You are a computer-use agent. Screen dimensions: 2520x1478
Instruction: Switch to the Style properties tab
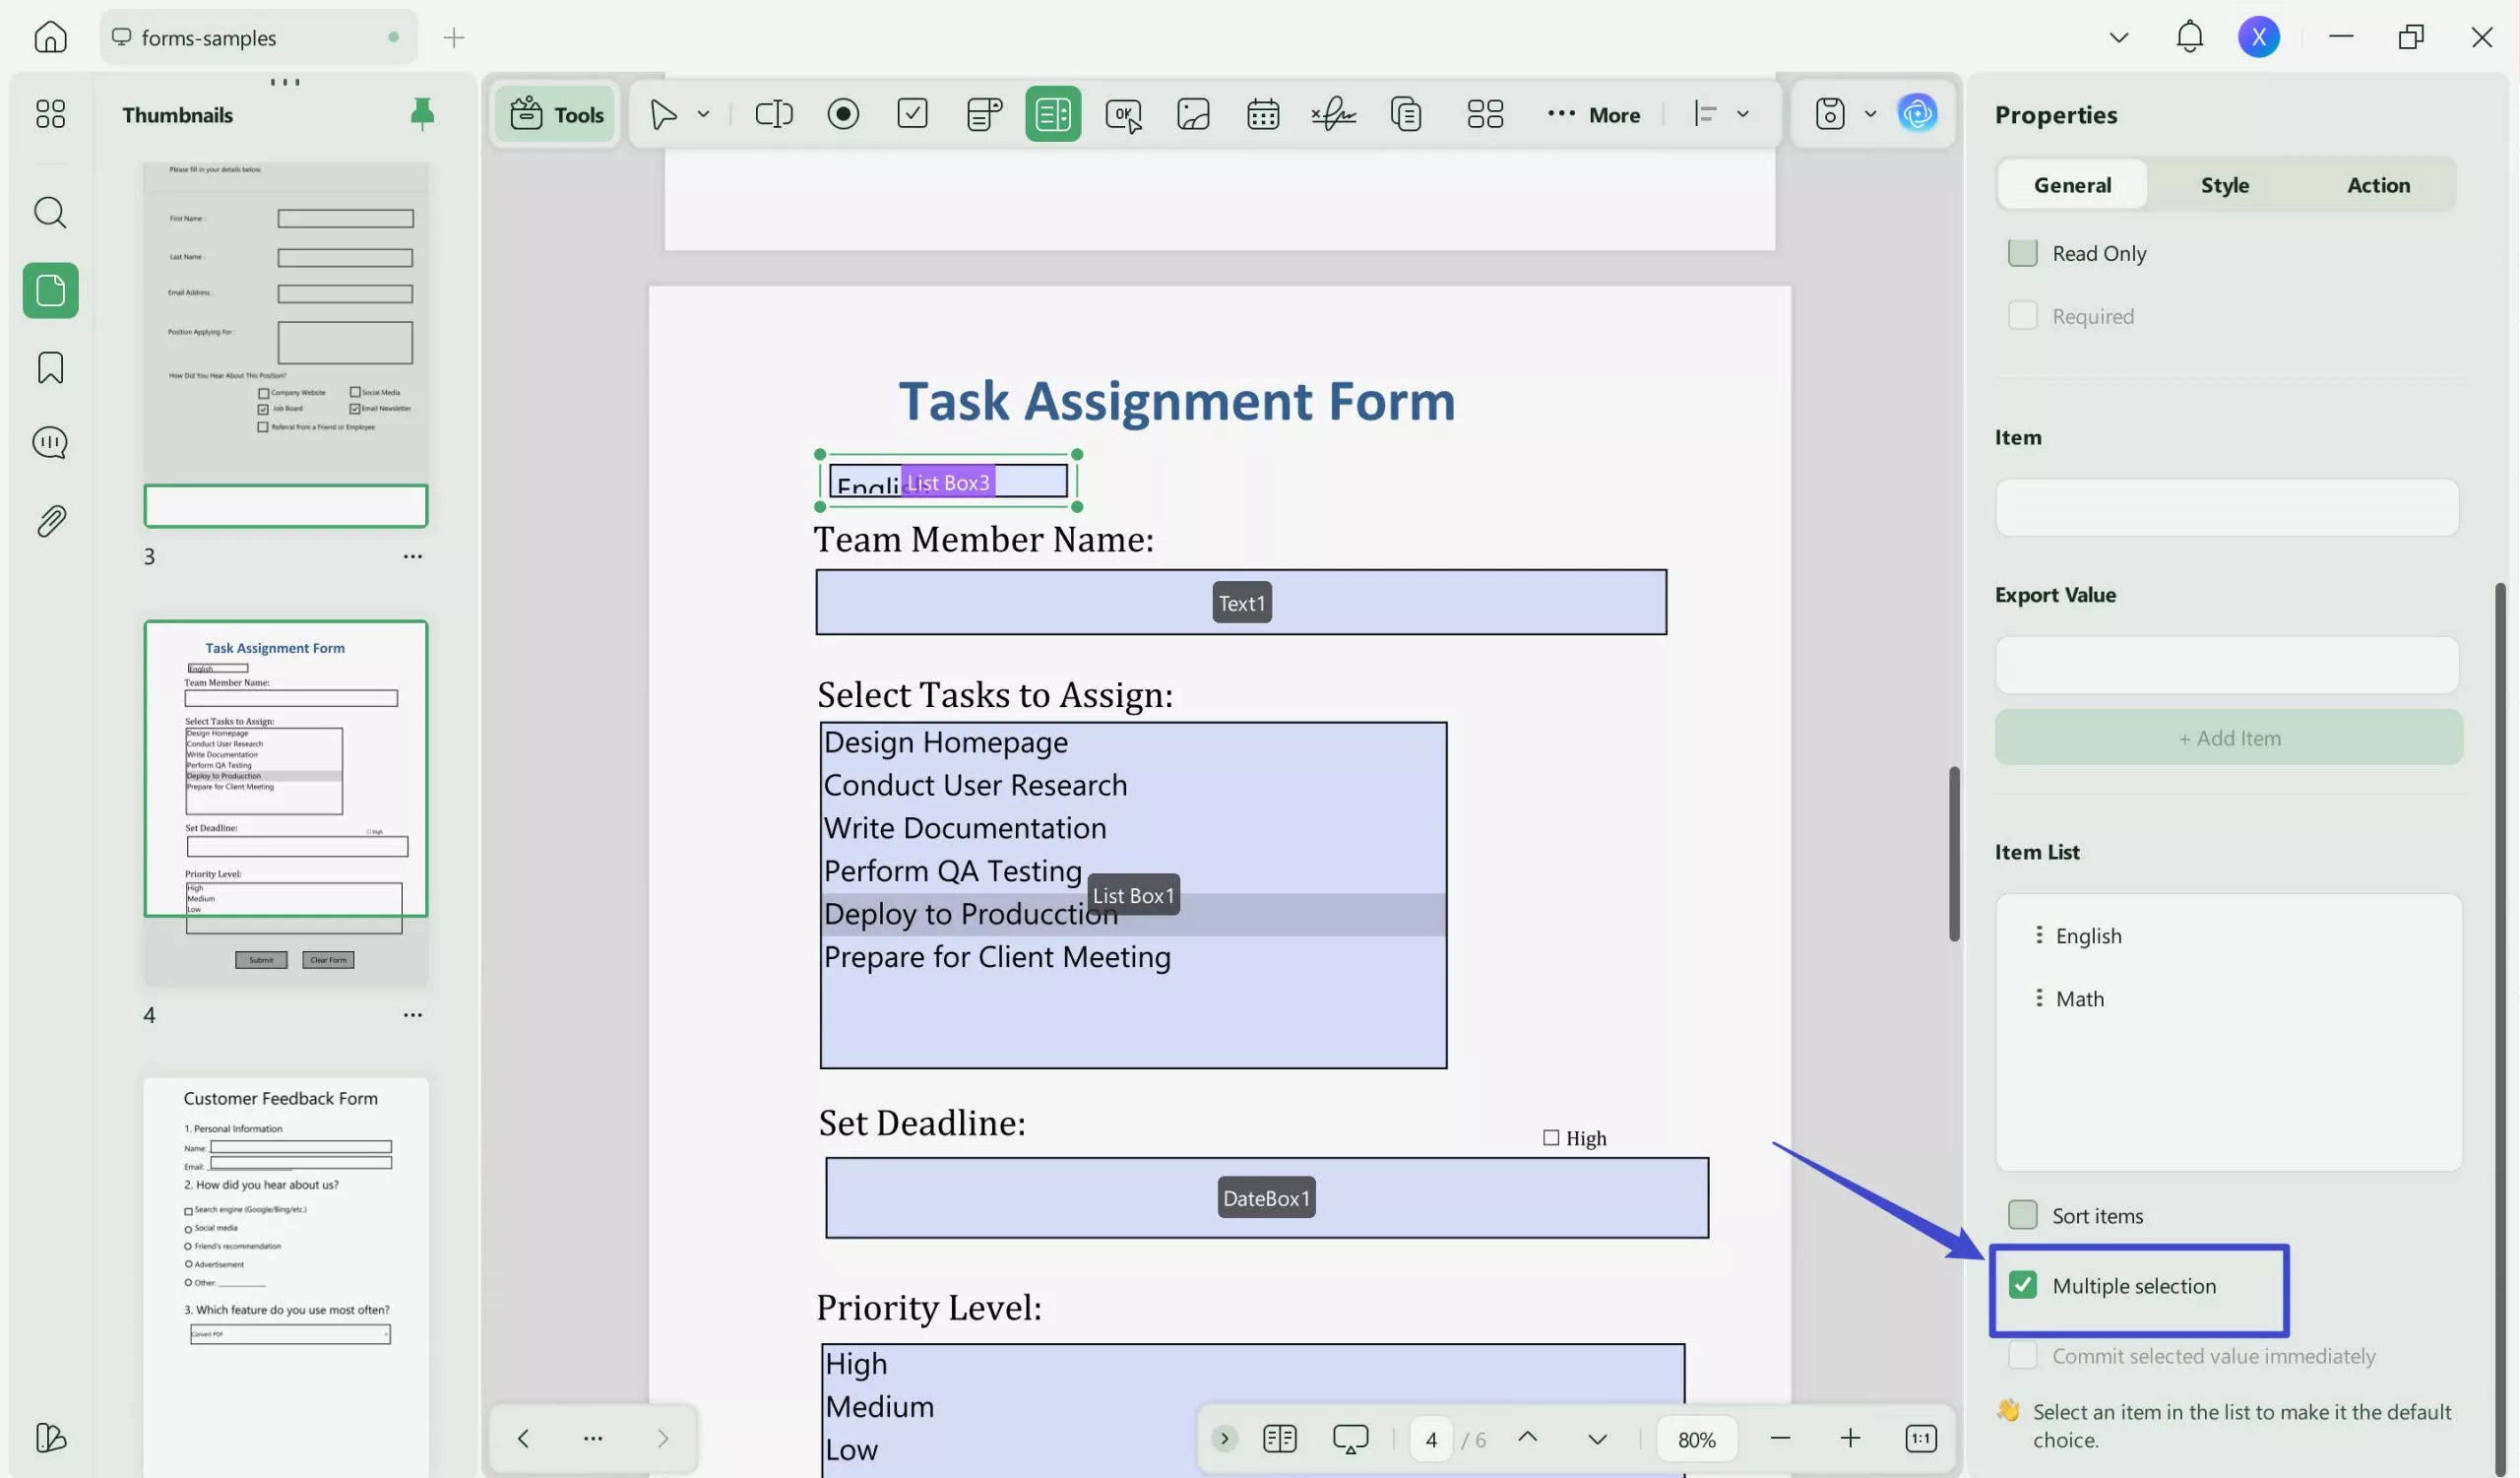[x=2224, y=184]
